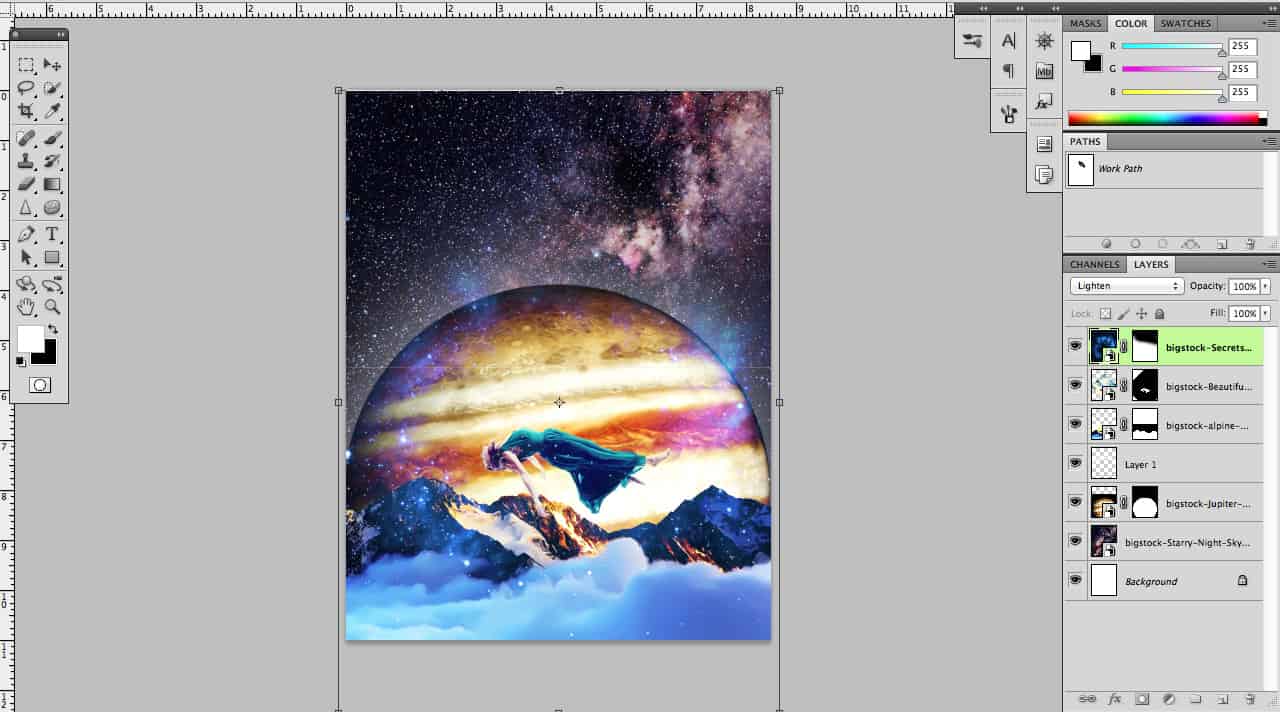The height and width of the screenshot is (712, 1280).
Task: Toggle lock all layer attributes
Action: coord(1160,314)
